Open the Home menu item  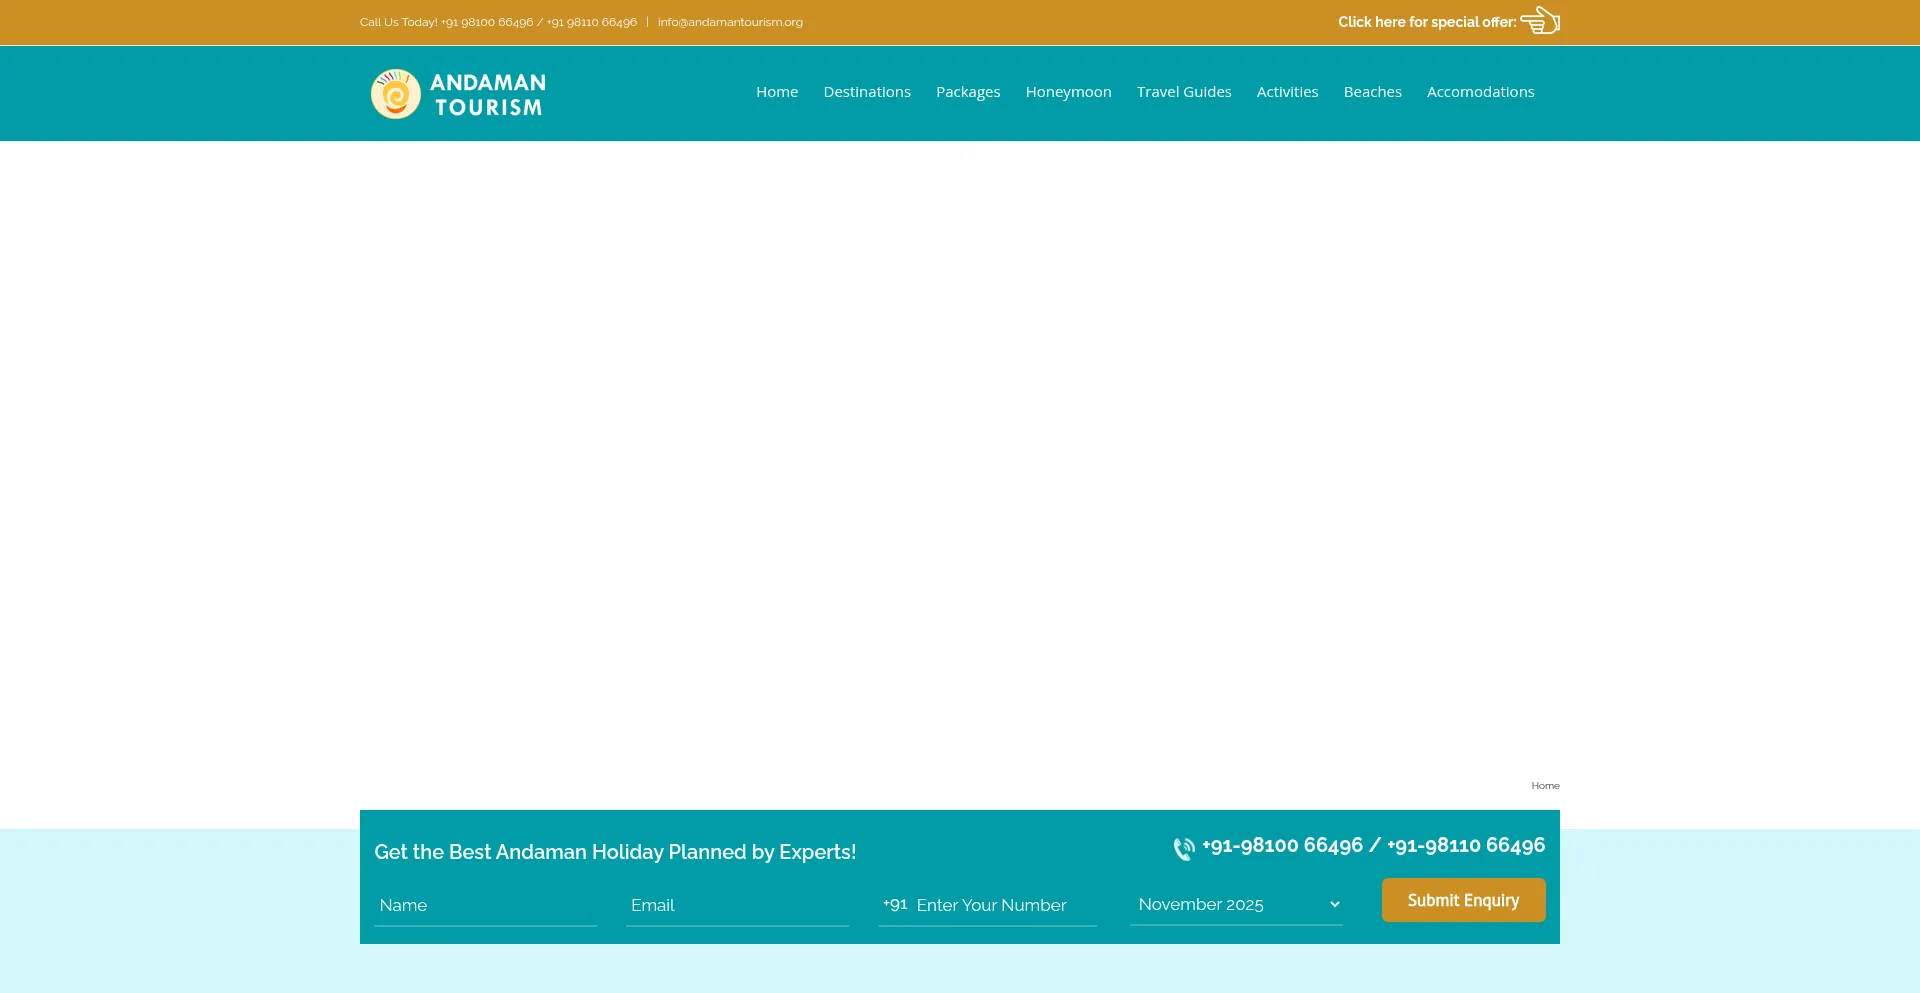776,92
